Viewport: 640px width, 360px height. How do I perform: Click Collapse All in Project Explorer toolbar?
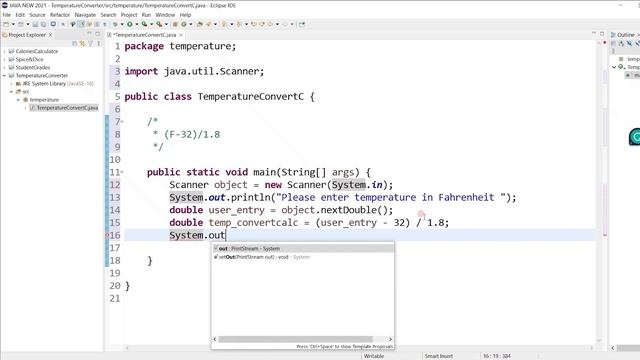click(74, 43)
